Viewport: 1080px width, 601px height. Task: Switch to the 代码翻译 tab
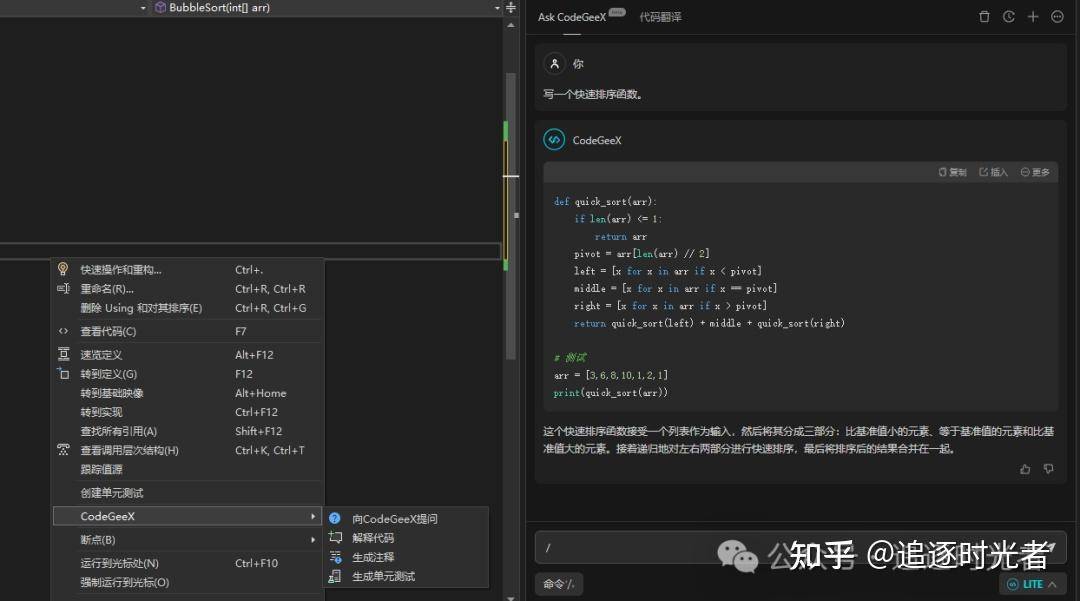660,17
